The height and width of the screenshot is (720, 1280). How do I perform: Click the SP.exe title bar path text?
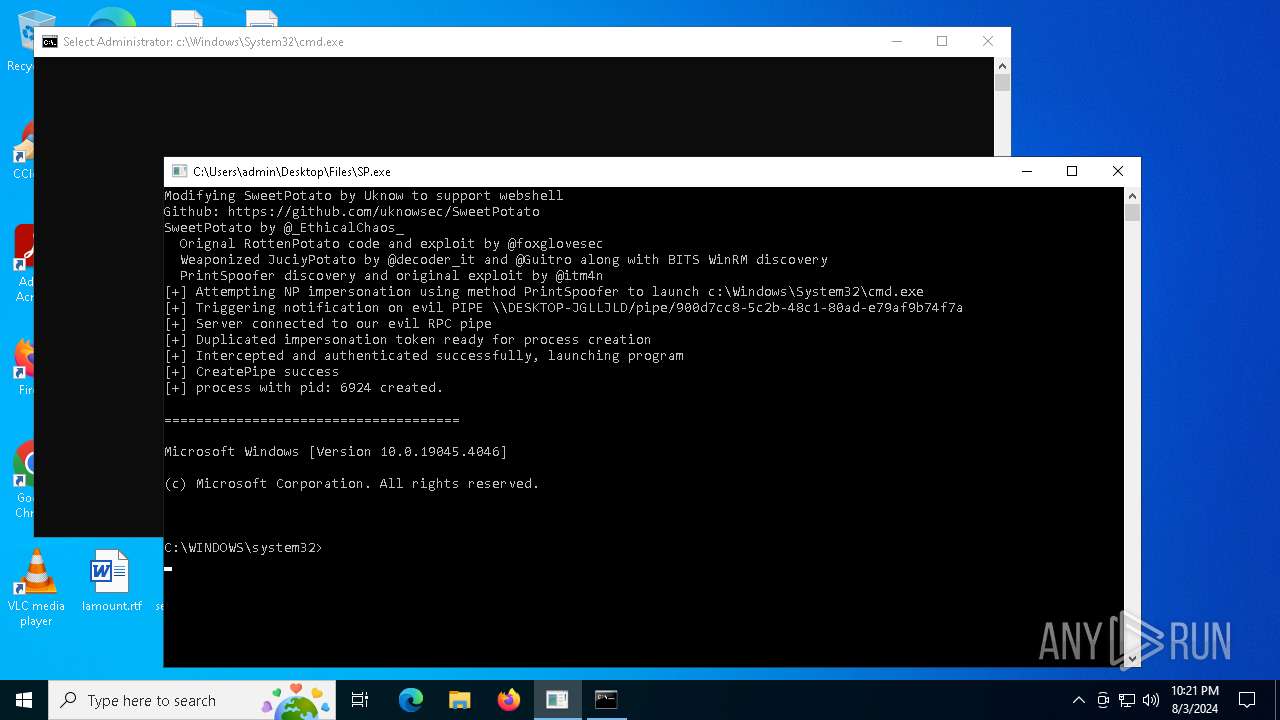(x=292, y=172)
